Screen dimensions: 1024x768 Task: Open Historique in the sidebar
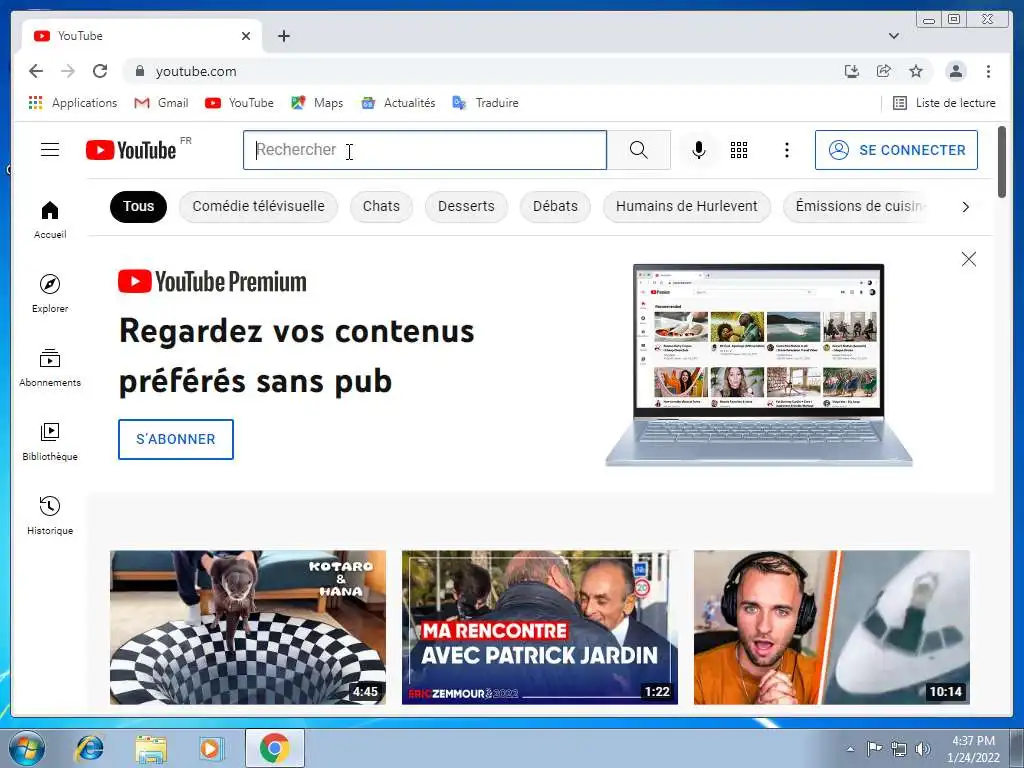click(x=50, y=516)
